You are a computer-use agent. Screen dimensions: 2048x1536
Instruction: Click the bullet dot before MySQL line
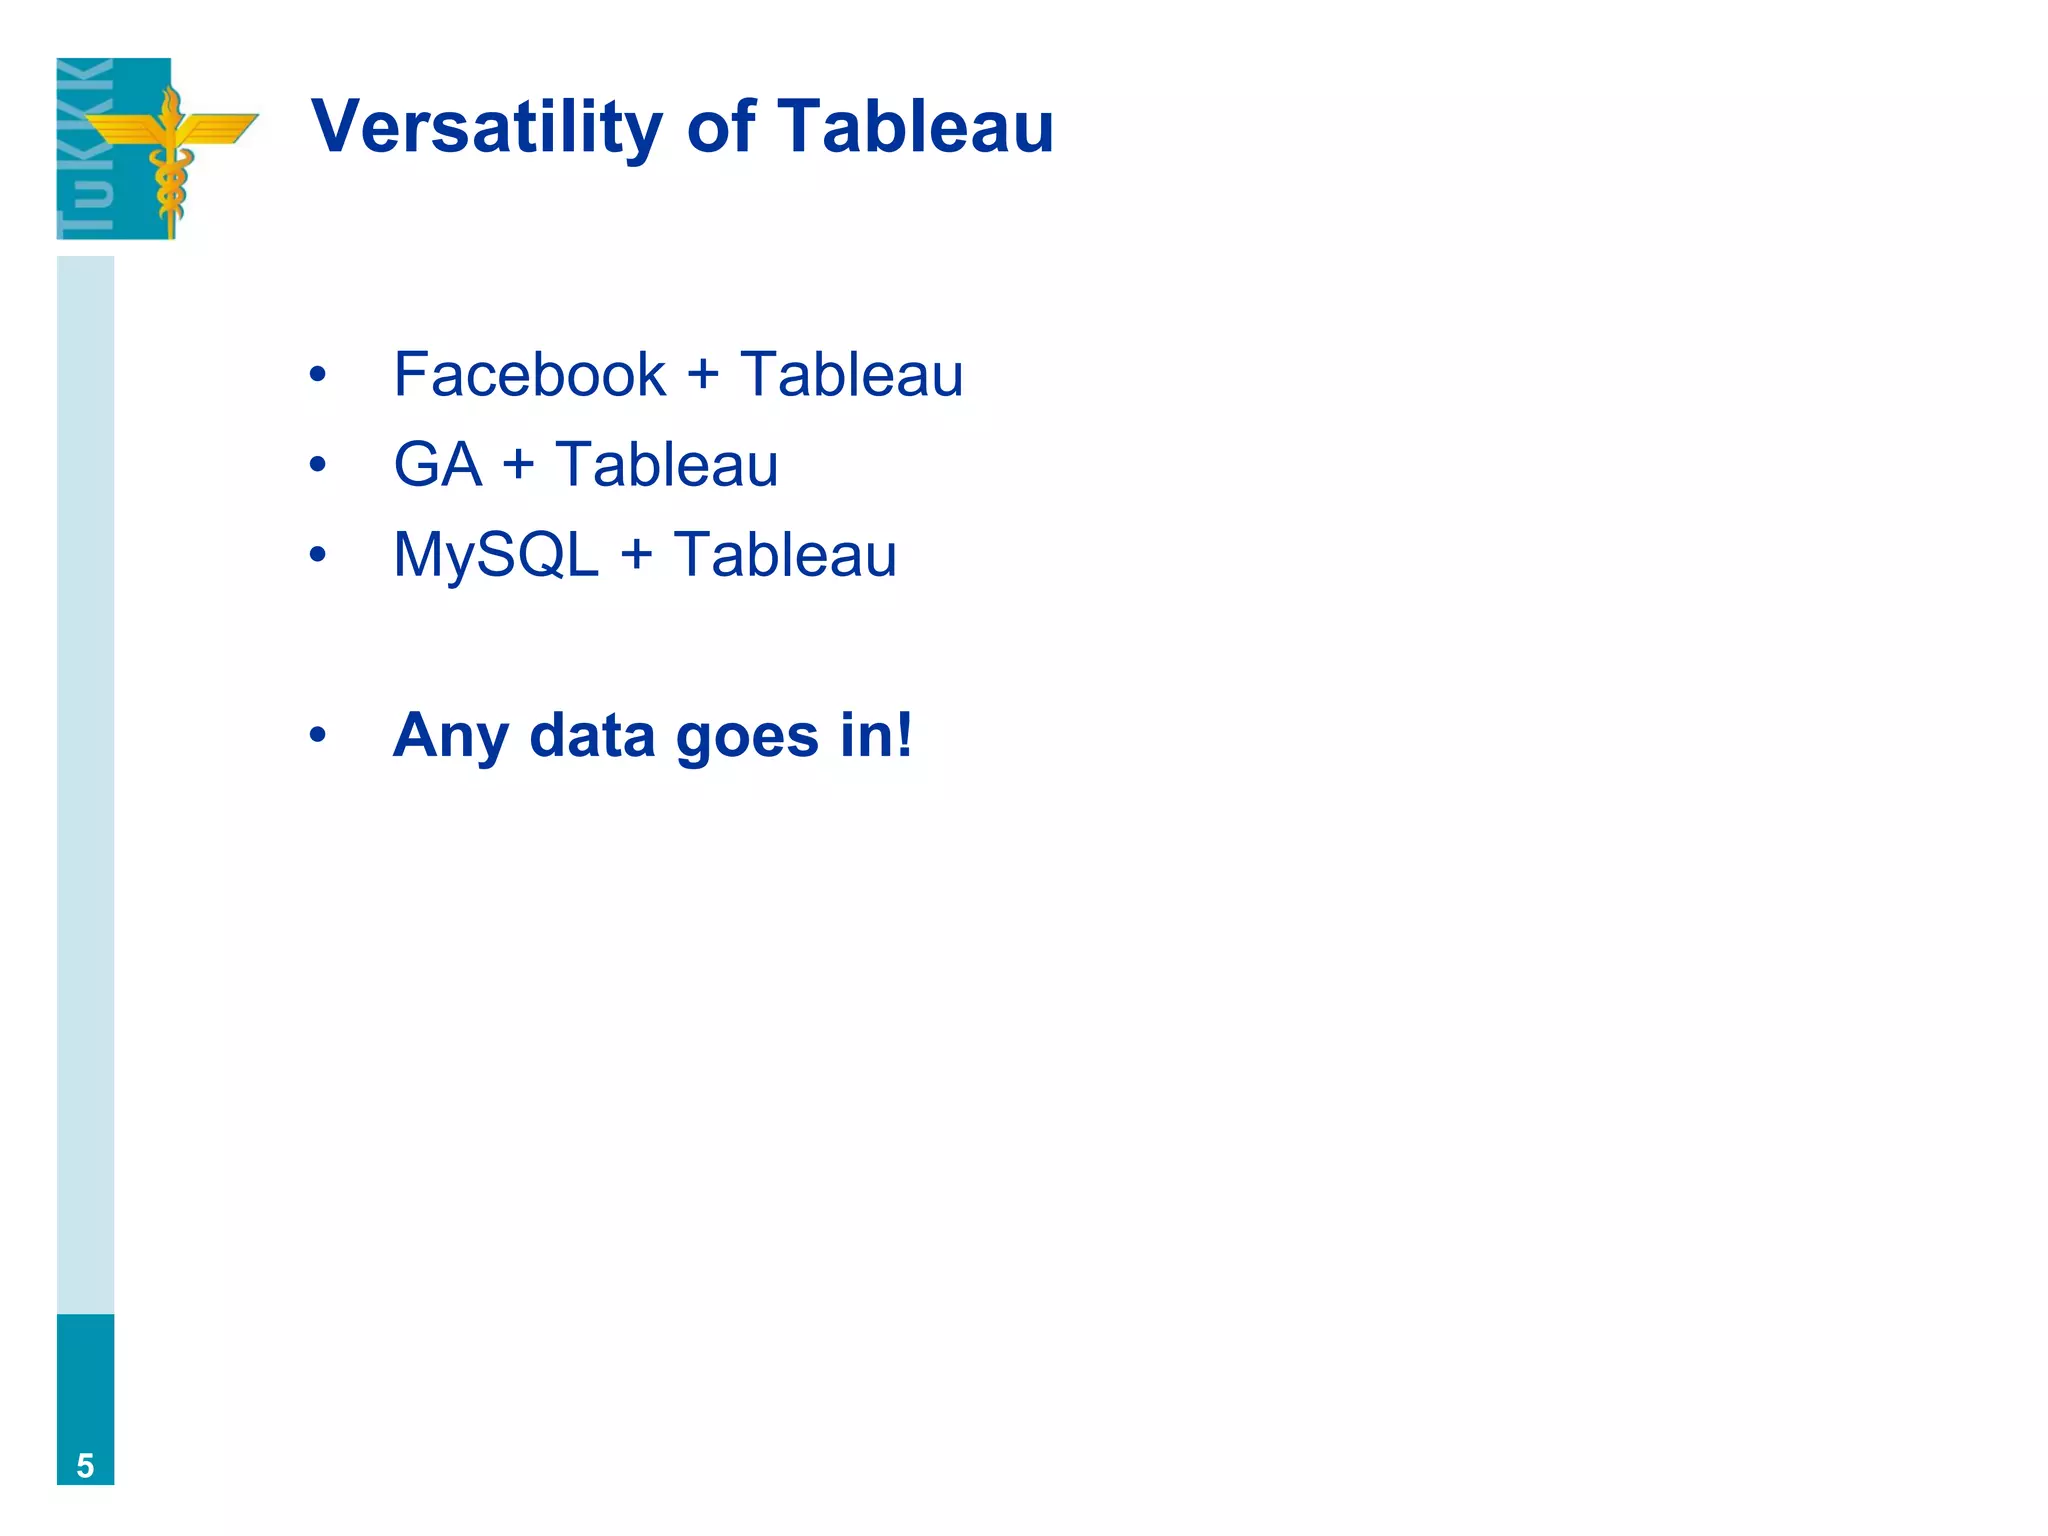(317, 554)
